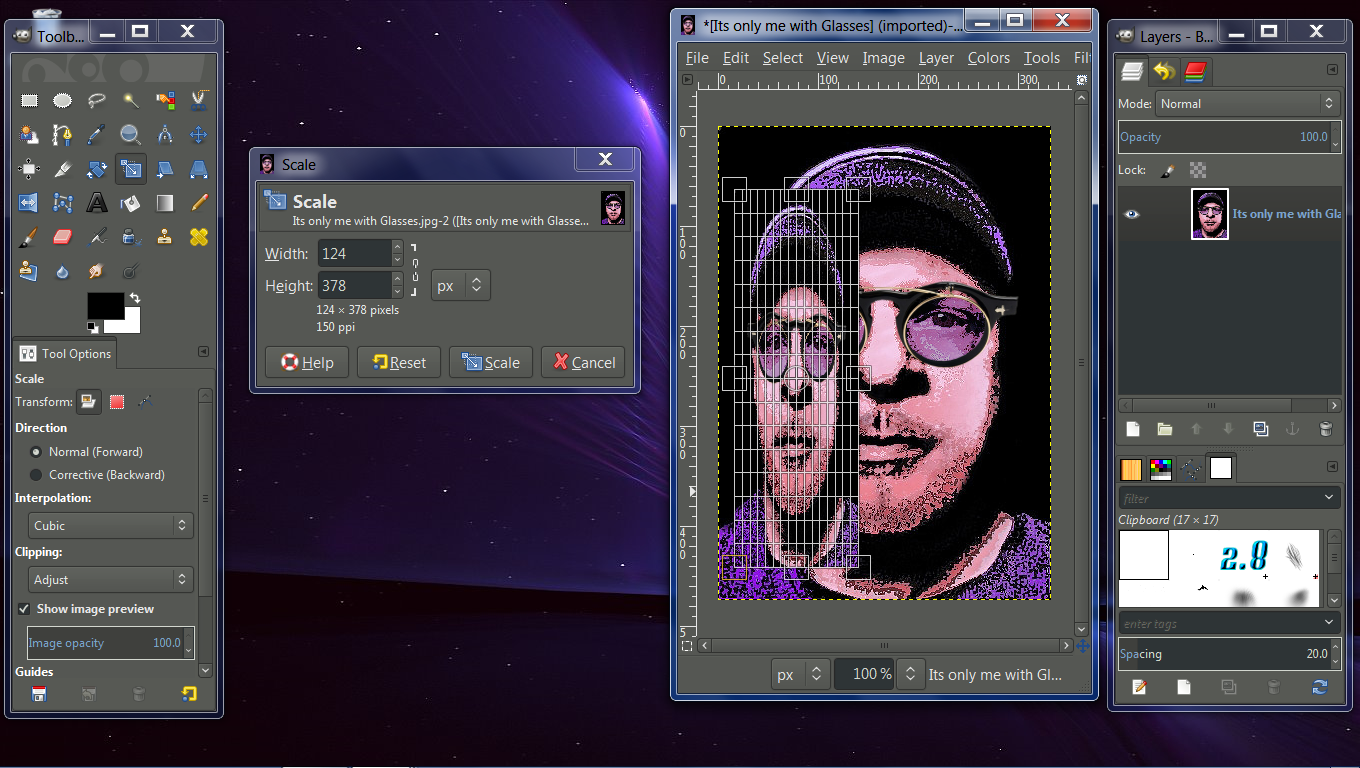
Task: Click the Height input field
Action: tap(354, 286)
